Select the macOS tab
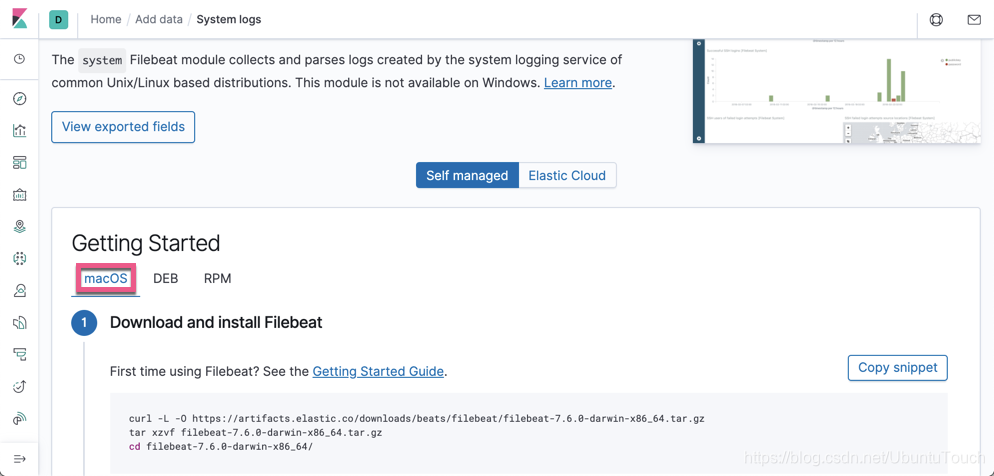This screenshot has width=994, height=476. point(106,278)
